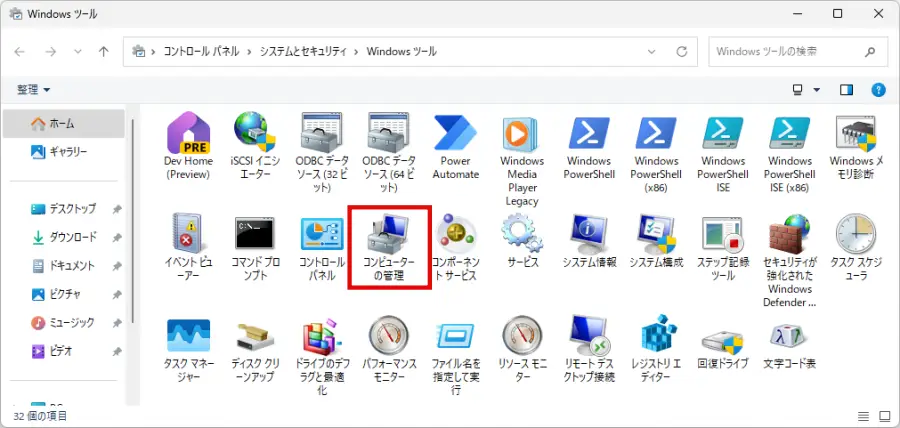This screenshot has width=900, height=428.
Task: Click コントロール パネル in address breadcrumb
Action: (201, 52)
